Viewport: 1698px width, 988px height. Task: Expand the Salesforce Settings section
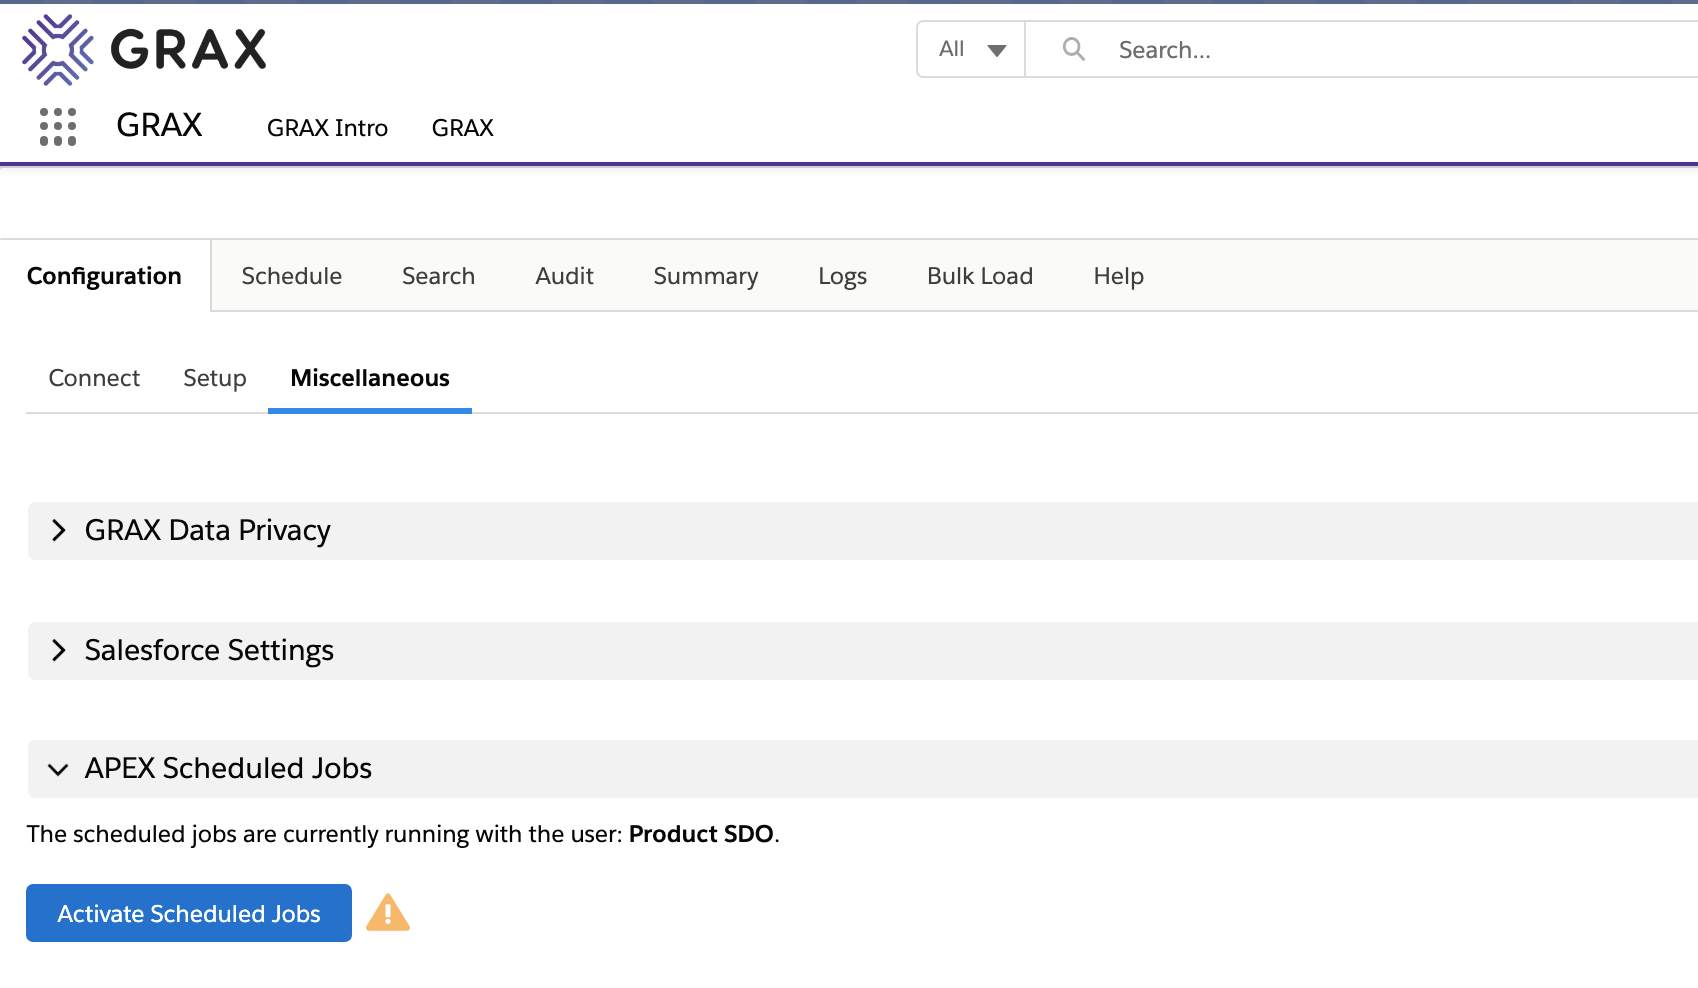pyautogui.click(x=863, y=651)
